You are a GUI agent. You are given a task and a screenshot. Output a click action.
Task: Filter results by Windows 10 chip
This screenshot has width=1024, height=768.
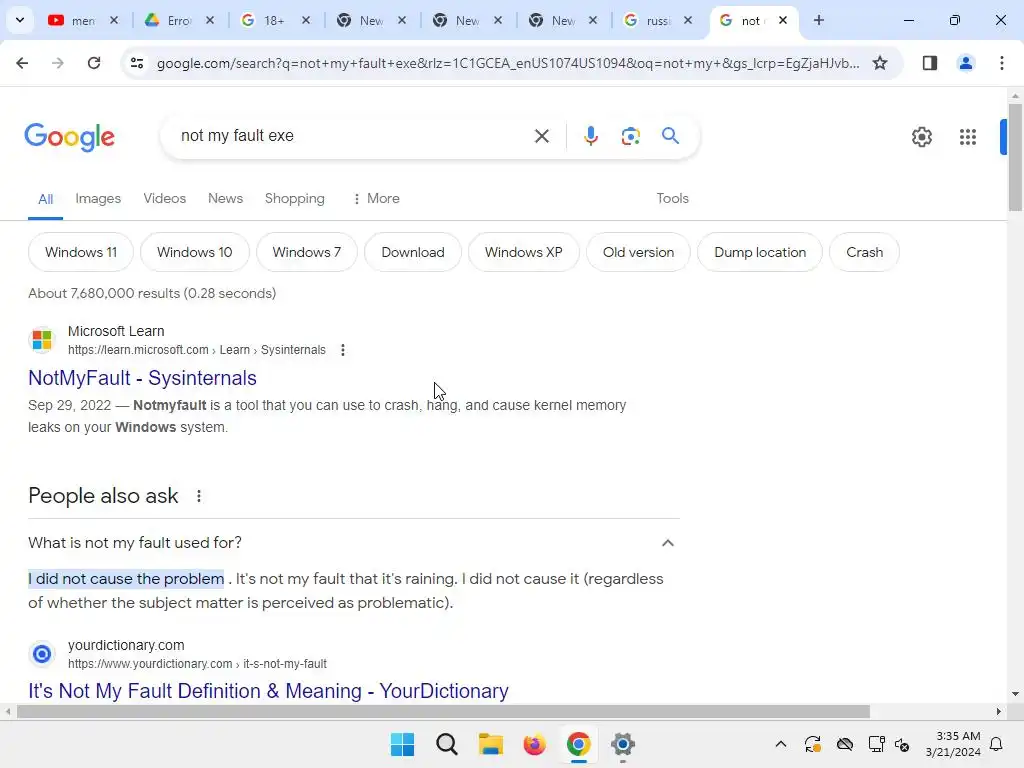[x=195, y=253]
